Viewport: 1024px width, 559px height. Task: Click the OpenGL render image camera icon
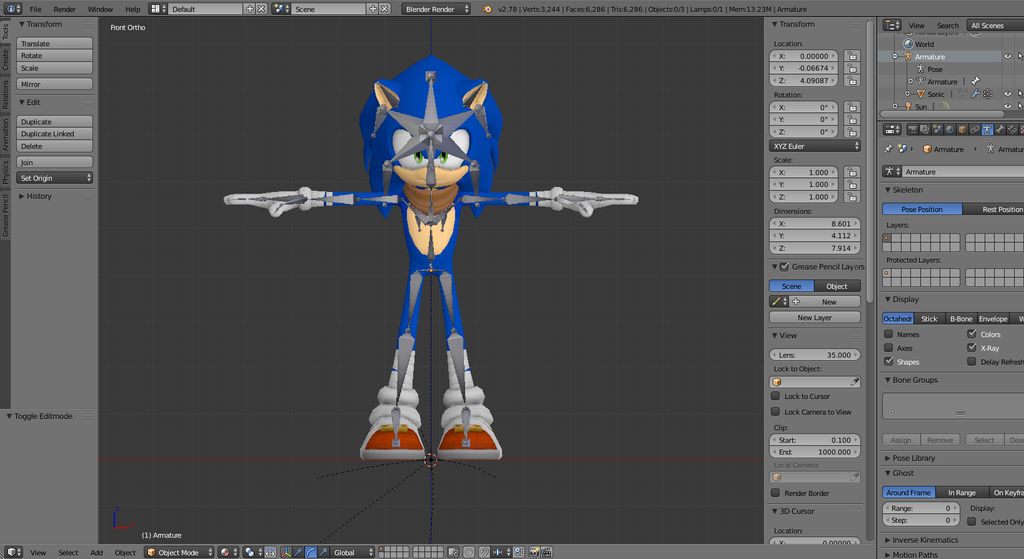(534, 552)
